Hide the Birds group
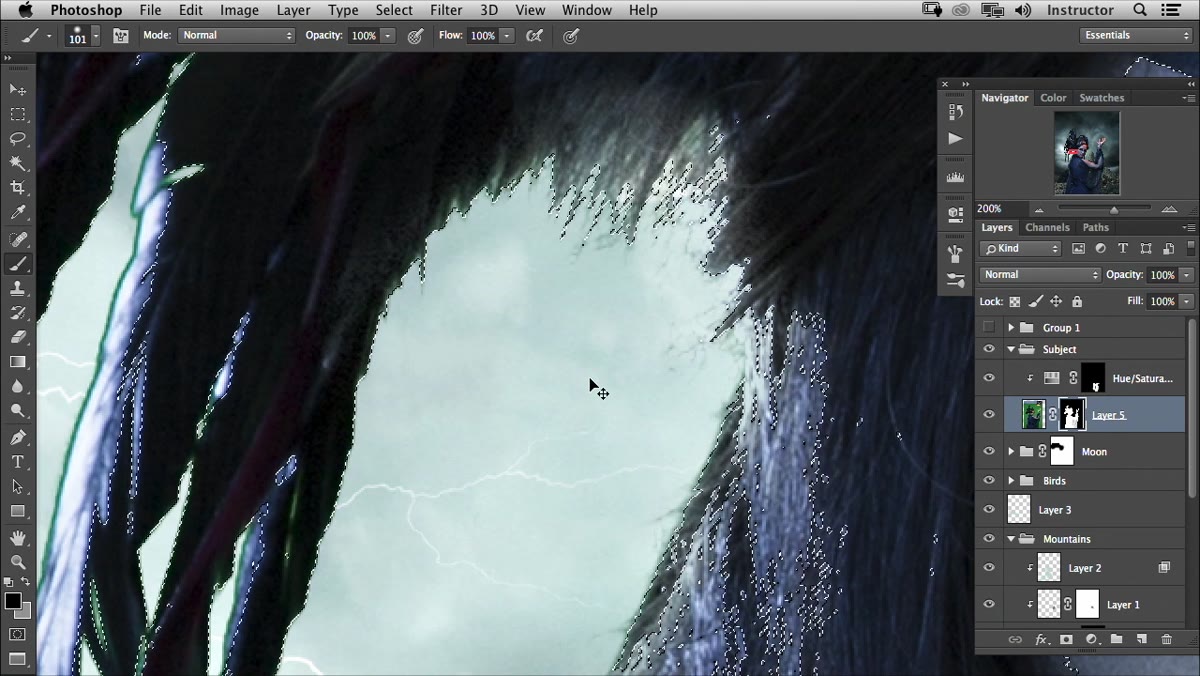The height and width of the screenshot is (676, 1200). click(989, 481)
